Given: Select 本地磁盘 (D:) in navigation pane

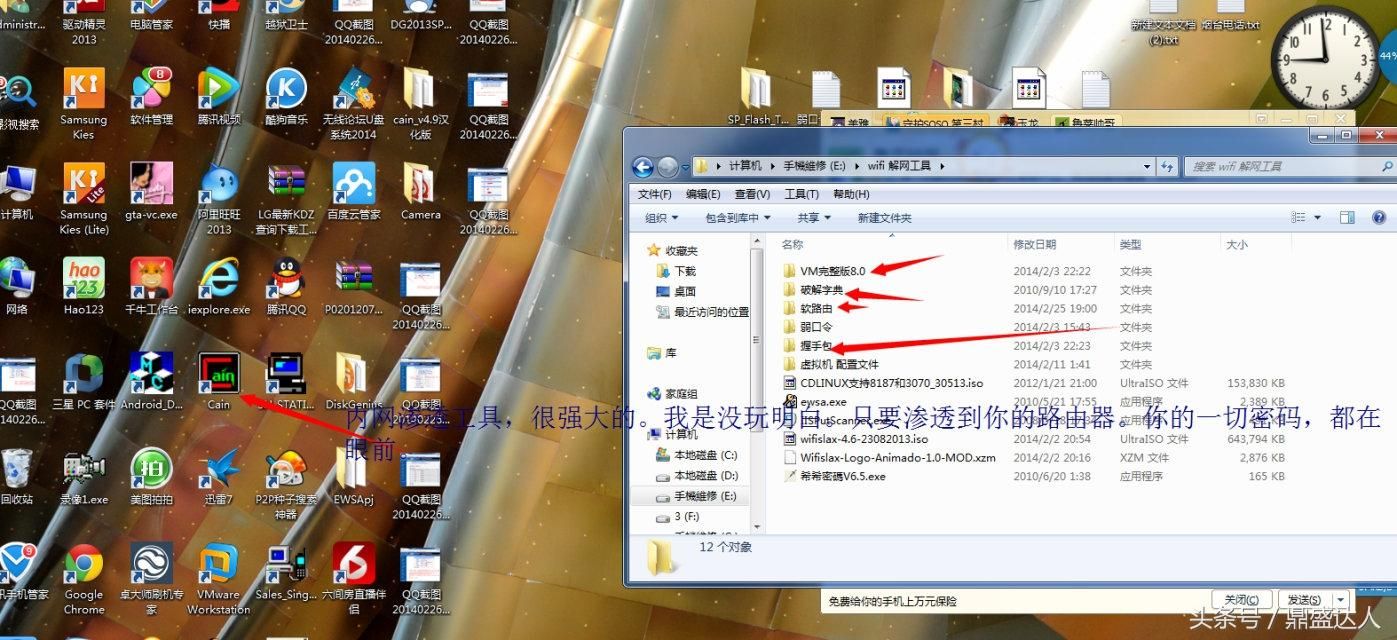Looking at the screenshot, I should pyautogui.click(x=697, y=475).
